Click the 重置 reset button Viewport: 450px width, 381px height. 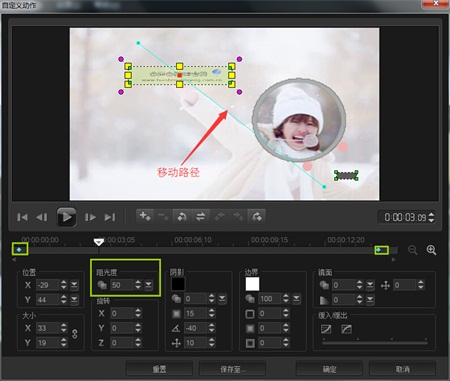159,369
